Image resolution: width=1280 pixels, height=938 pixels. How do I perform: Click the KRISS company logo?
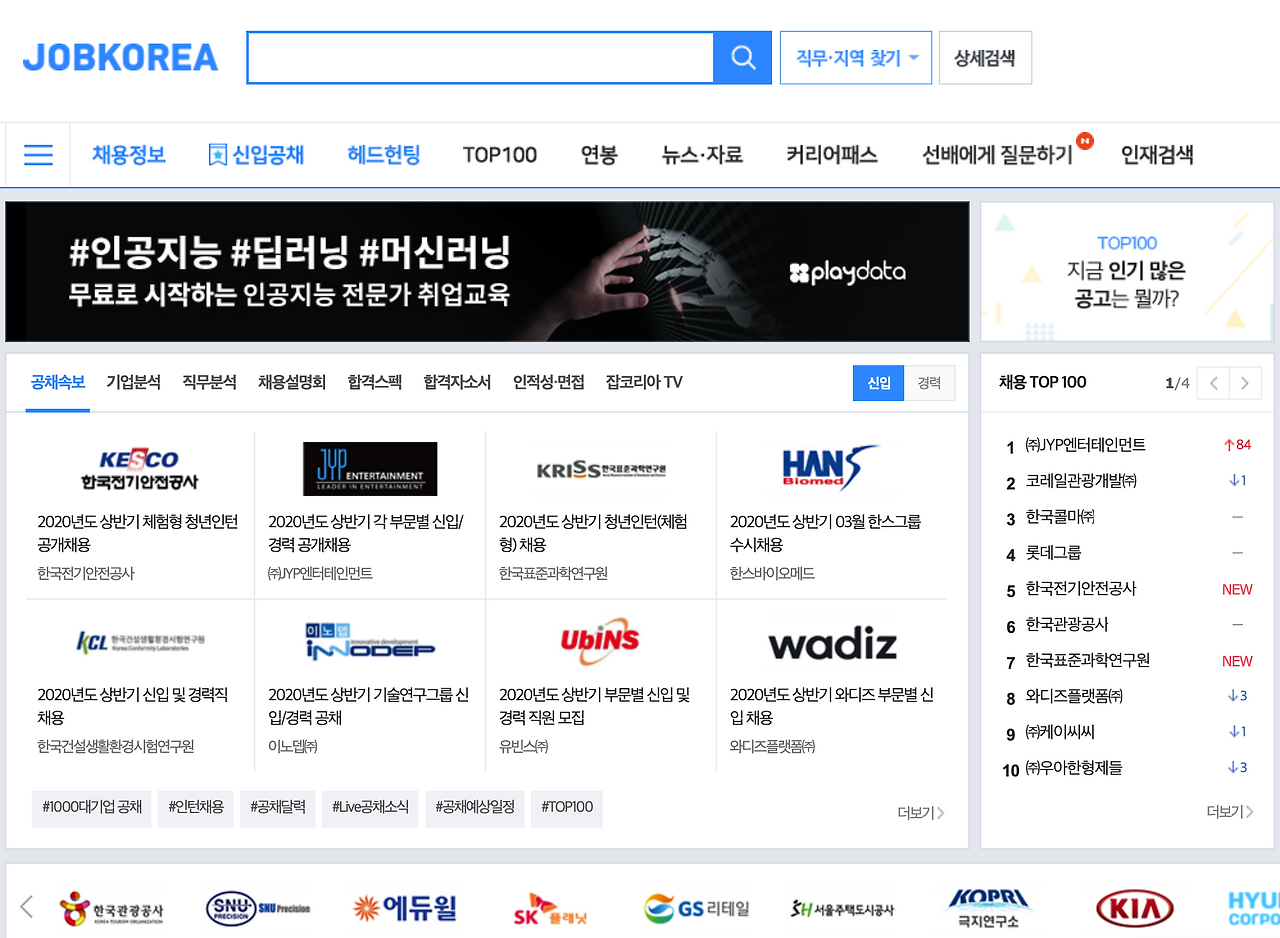[x=601, y=469]
